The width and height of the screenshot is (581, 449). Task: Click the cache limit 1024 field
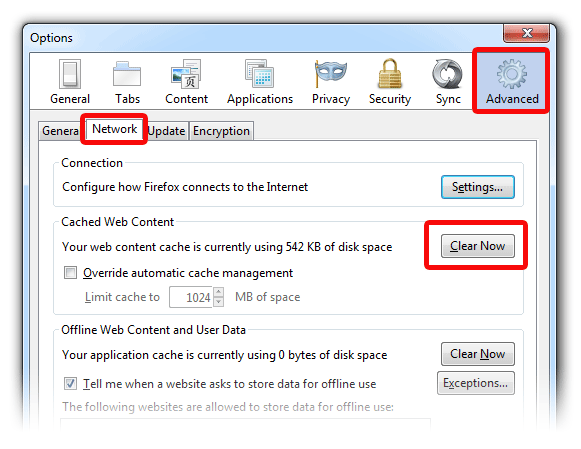tap(191, 297)
